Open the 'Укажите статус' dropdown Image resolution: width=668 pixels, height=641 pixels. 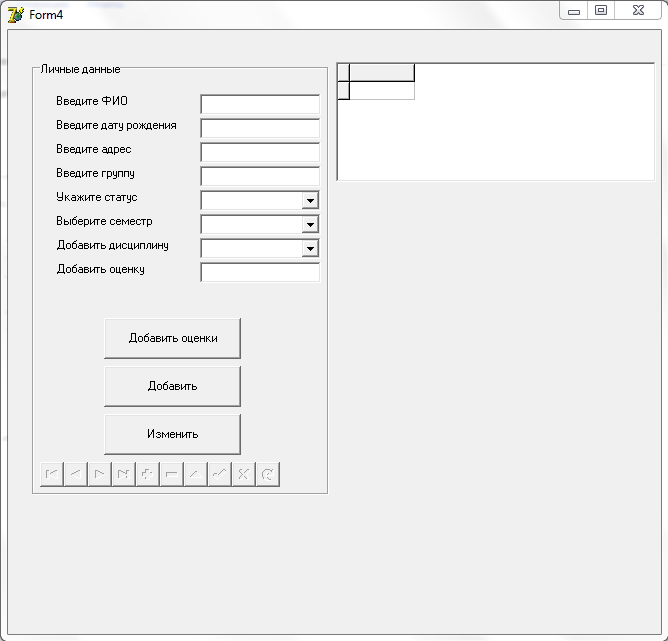pyautogui.click(x=310, y=200)
